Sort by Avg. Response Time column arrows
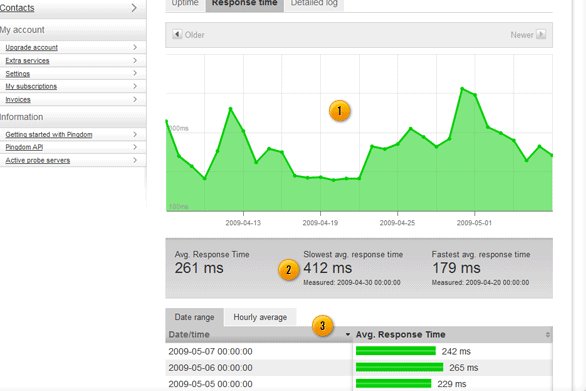This screenshot has width=586, height=391. pos(548,335)
